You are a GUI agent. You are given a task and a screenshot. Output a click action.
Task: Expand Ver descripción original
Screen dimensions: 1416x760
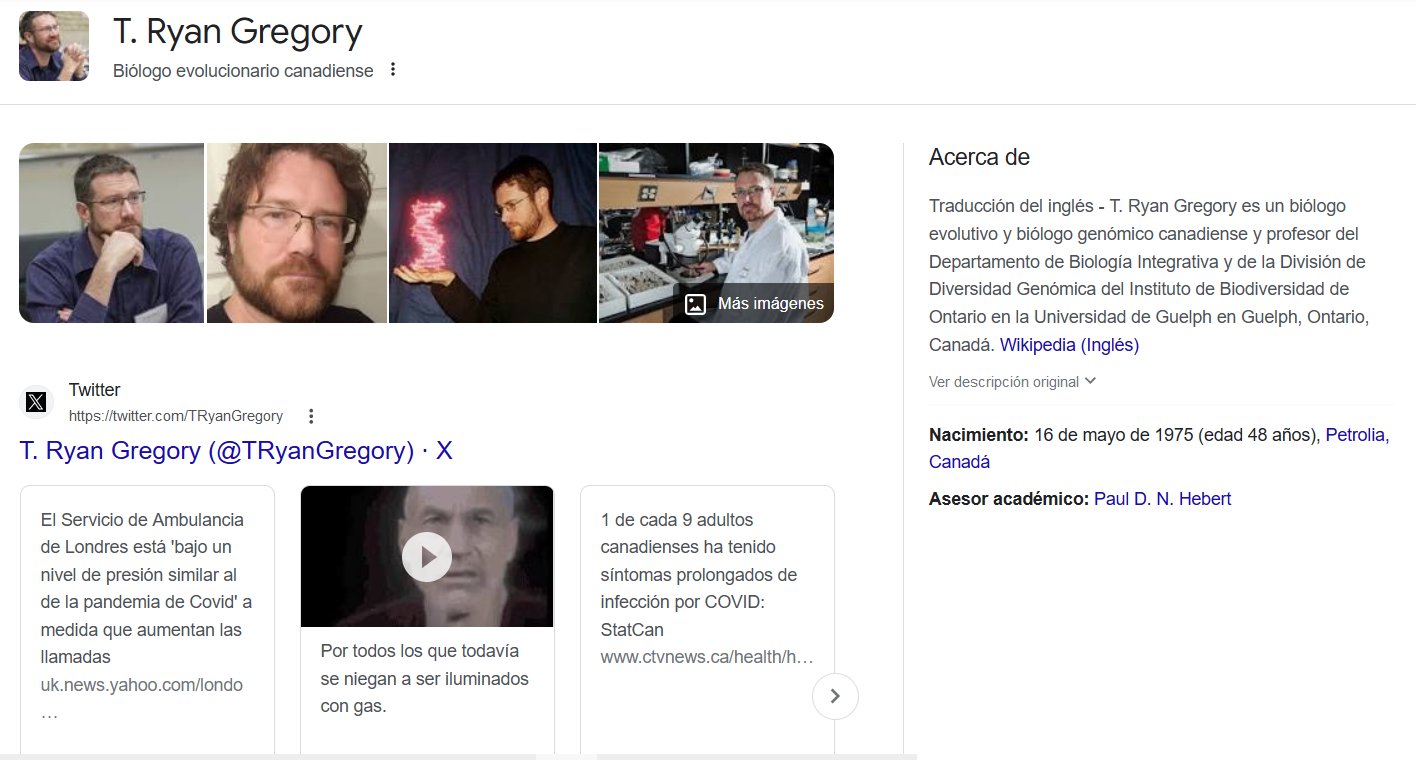[x=1012, y=382]
